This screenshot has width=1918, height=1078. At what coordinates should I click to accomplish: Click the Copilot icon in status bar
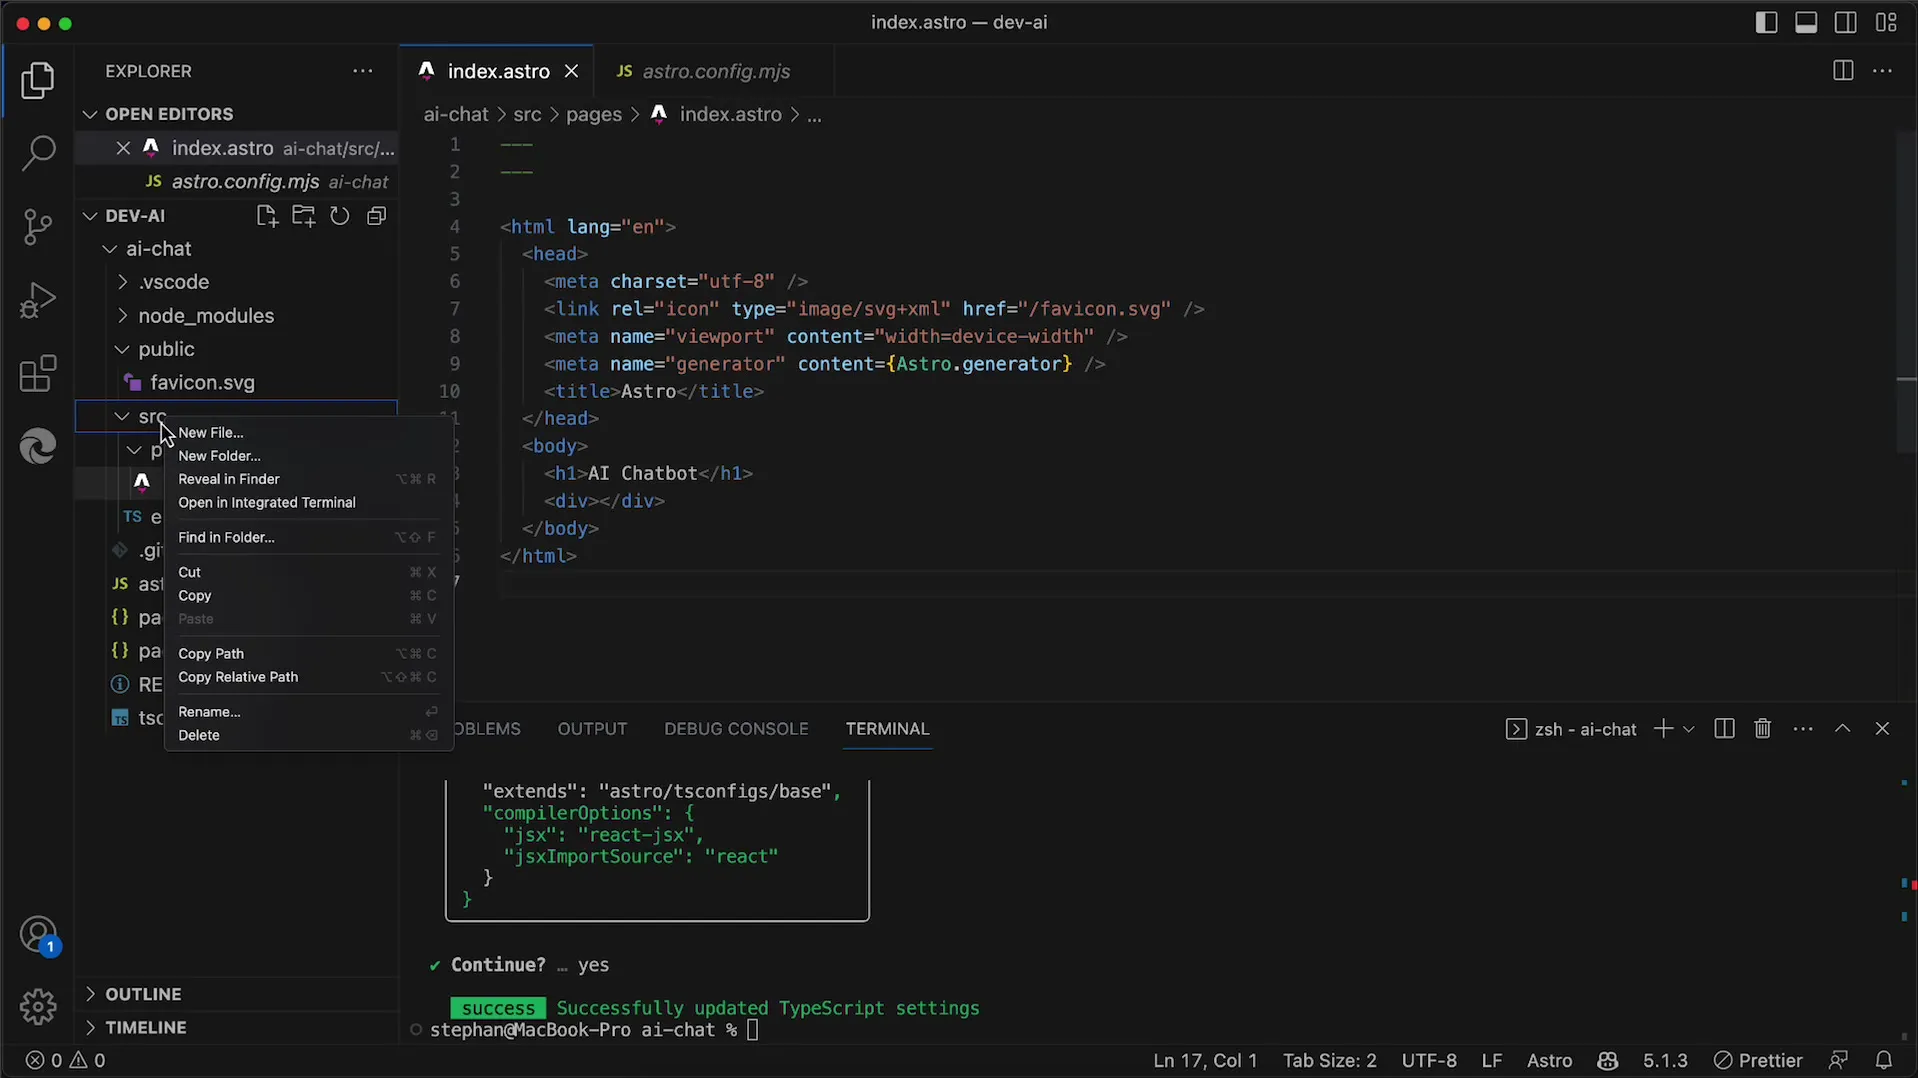point(1607,1060)
